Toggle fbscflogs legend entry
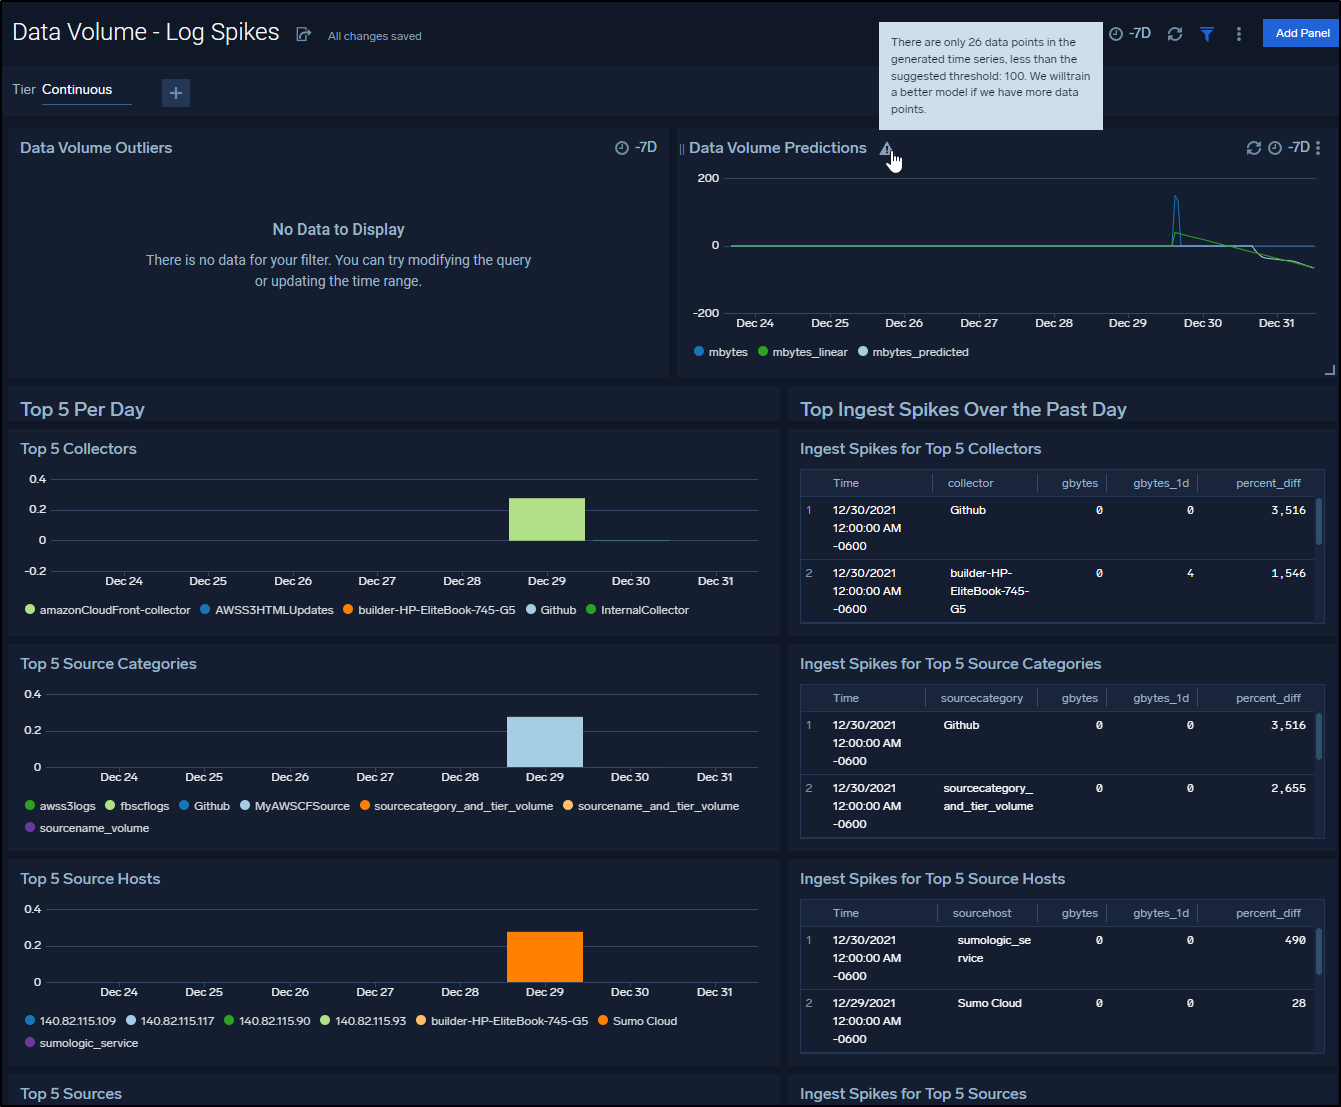The width and height of the screenshot is (1341, 1107). (x=137, y=806)
